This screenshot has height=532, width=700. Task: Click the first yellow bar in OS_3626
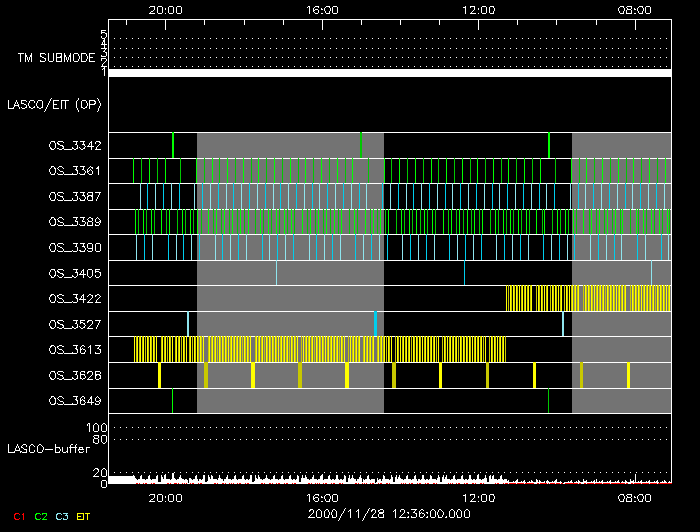[x=159, y=375]
